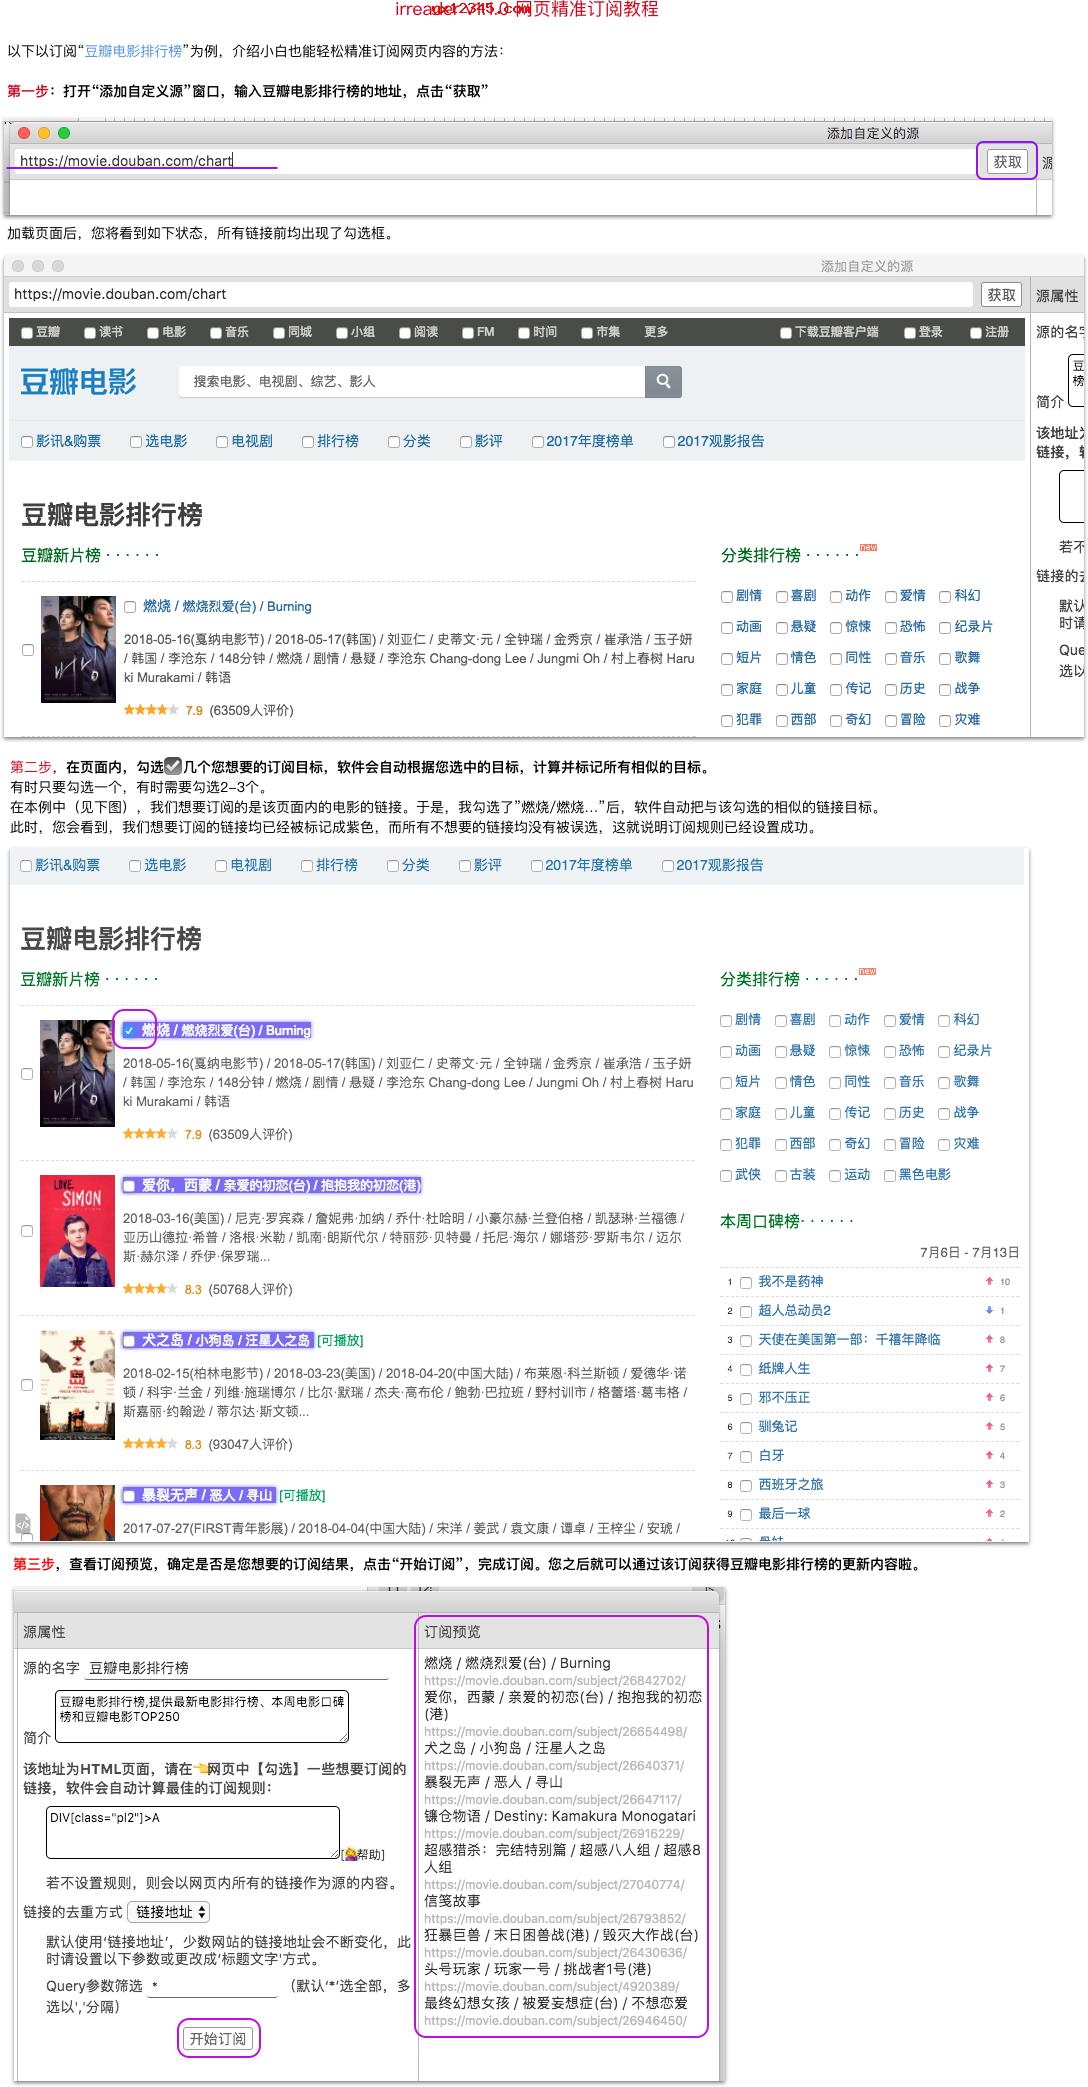This screenshot has height=2087, width=1088.
Task: Open 小组 in the dark top bar
Action: pos(363,332)
